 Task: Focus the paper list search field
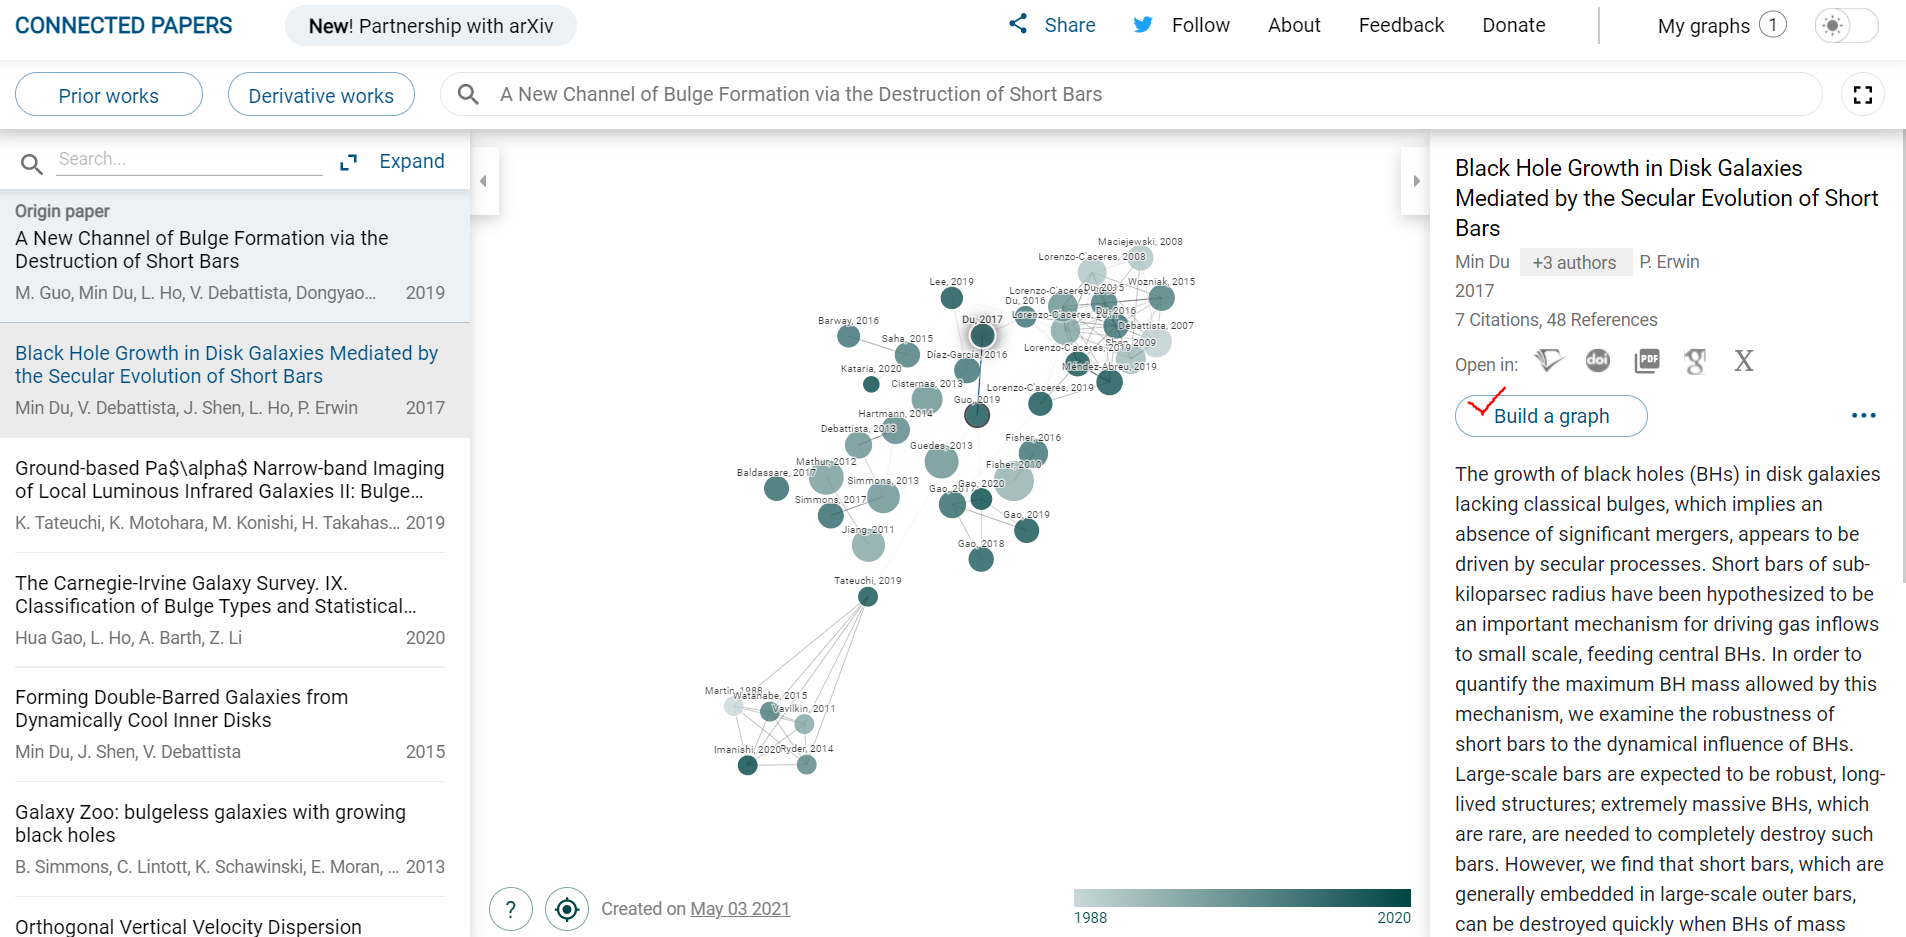189,159
